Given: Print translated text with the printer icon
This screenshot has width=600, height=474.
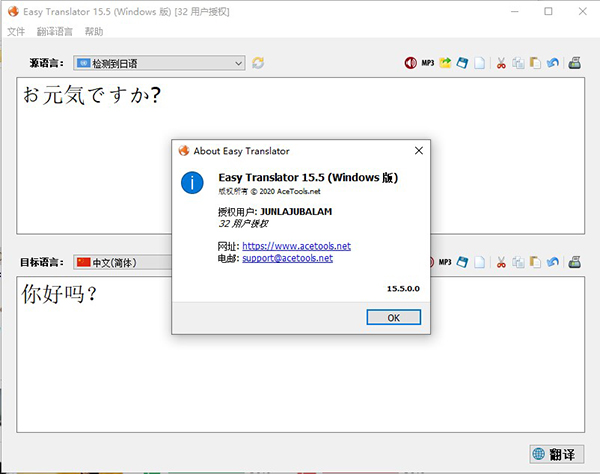Looking at the screenshot, I should click(x=574, y=262).
